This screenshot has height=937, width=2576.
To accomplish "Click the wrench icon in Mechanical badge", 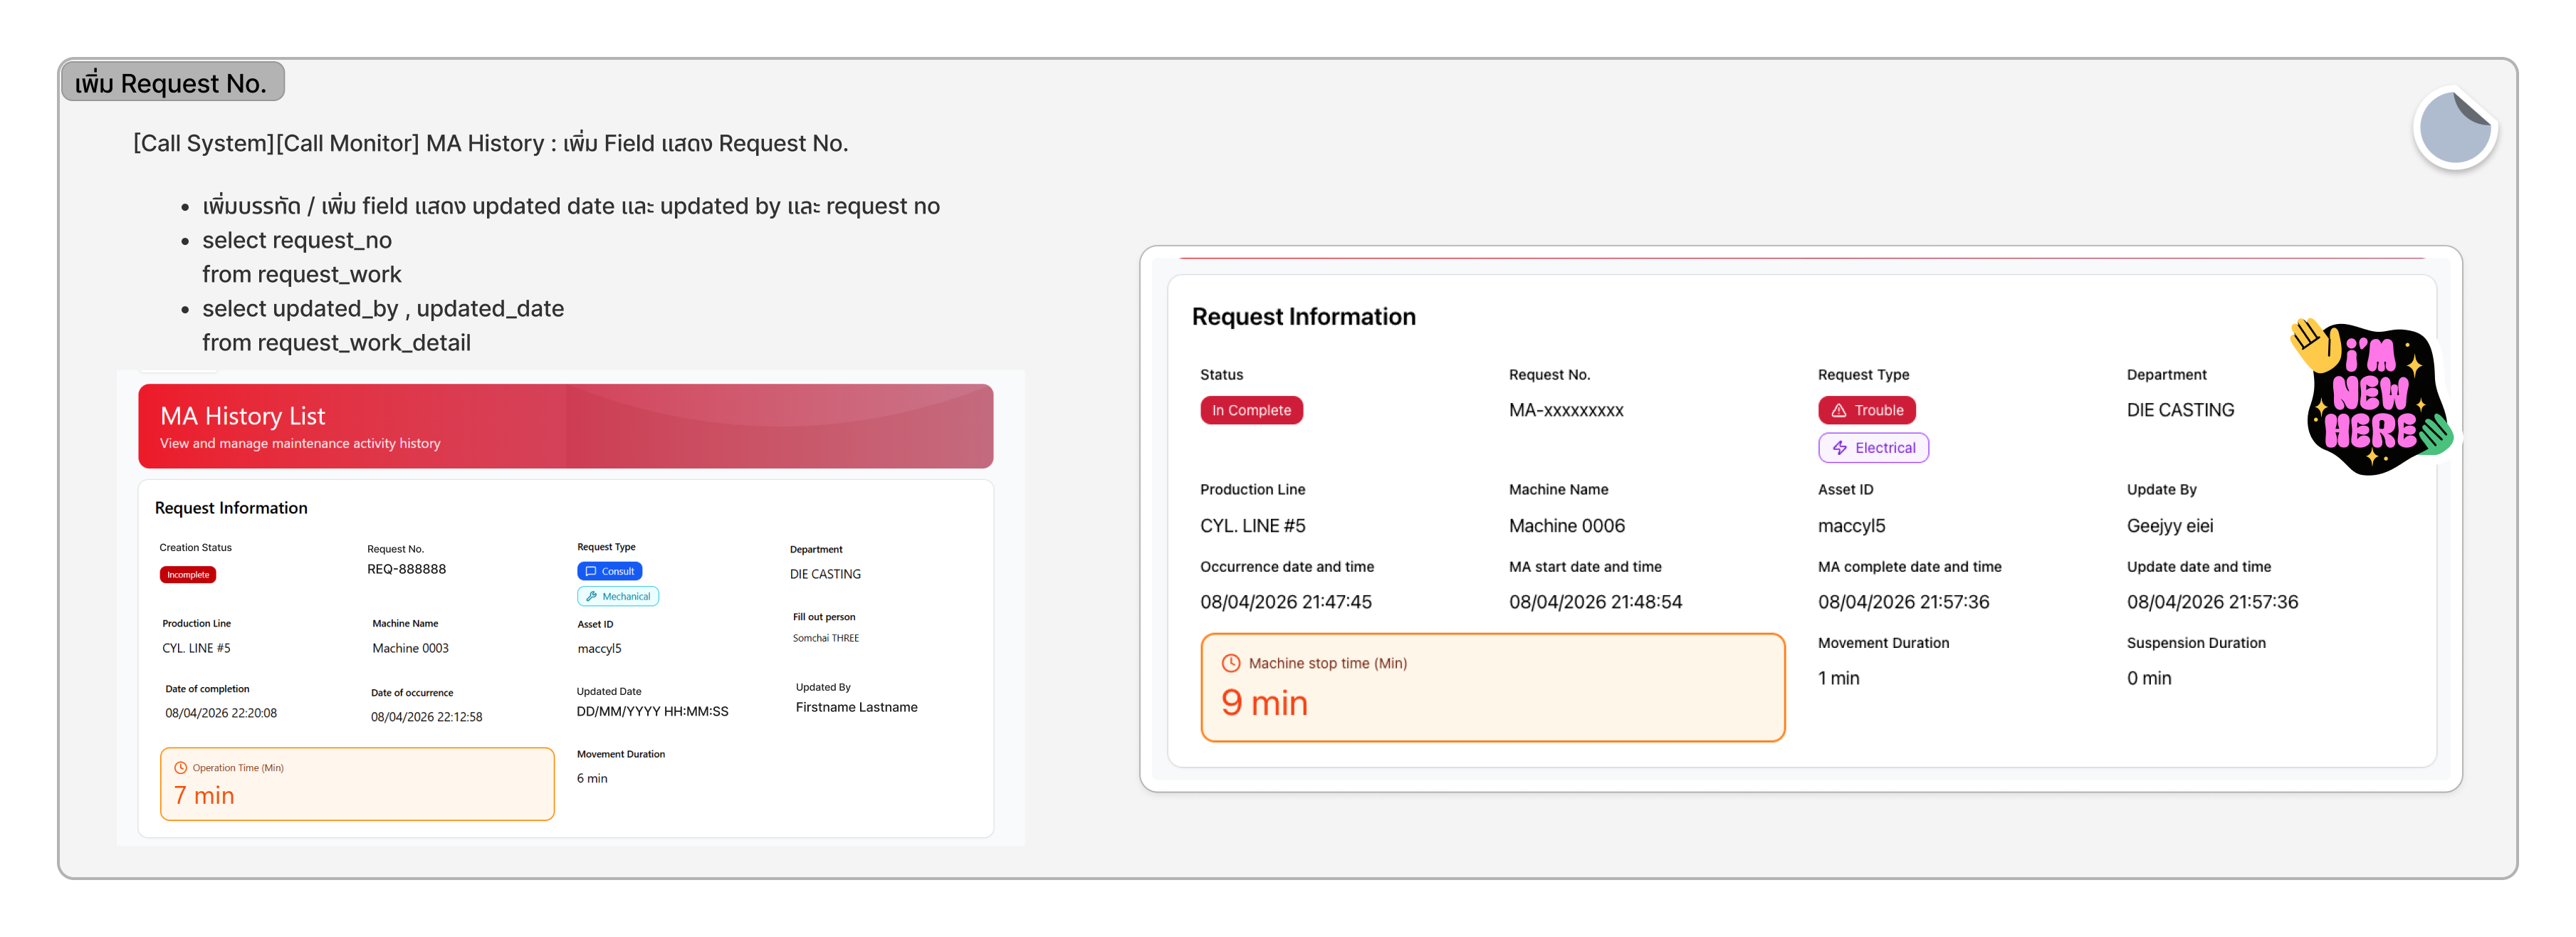I will (591, 596).
